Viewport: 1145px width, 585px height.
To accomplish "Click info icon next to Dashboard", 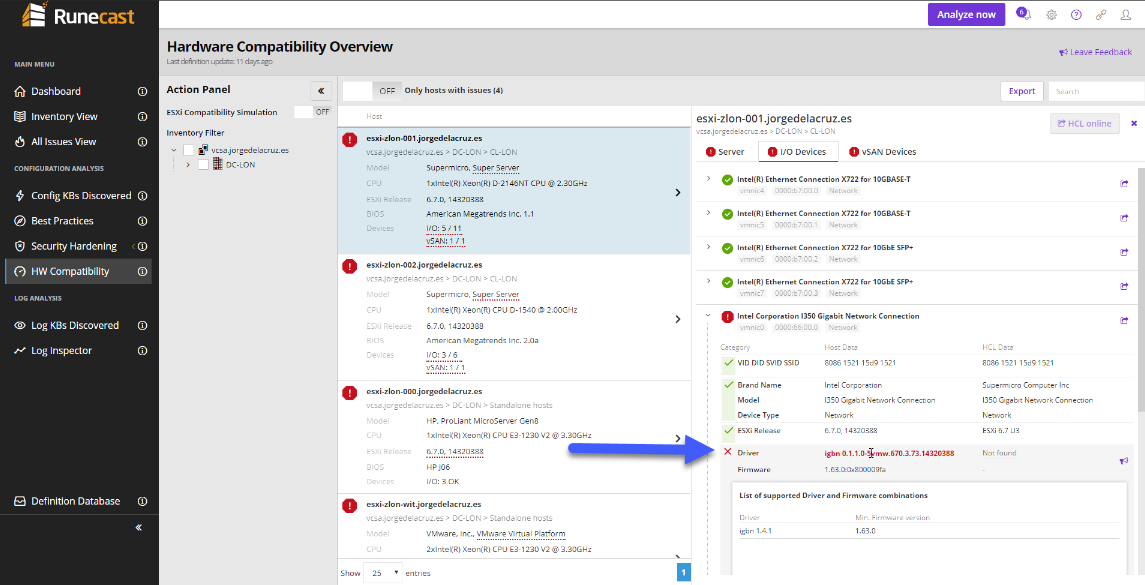I will pos(142,91).
